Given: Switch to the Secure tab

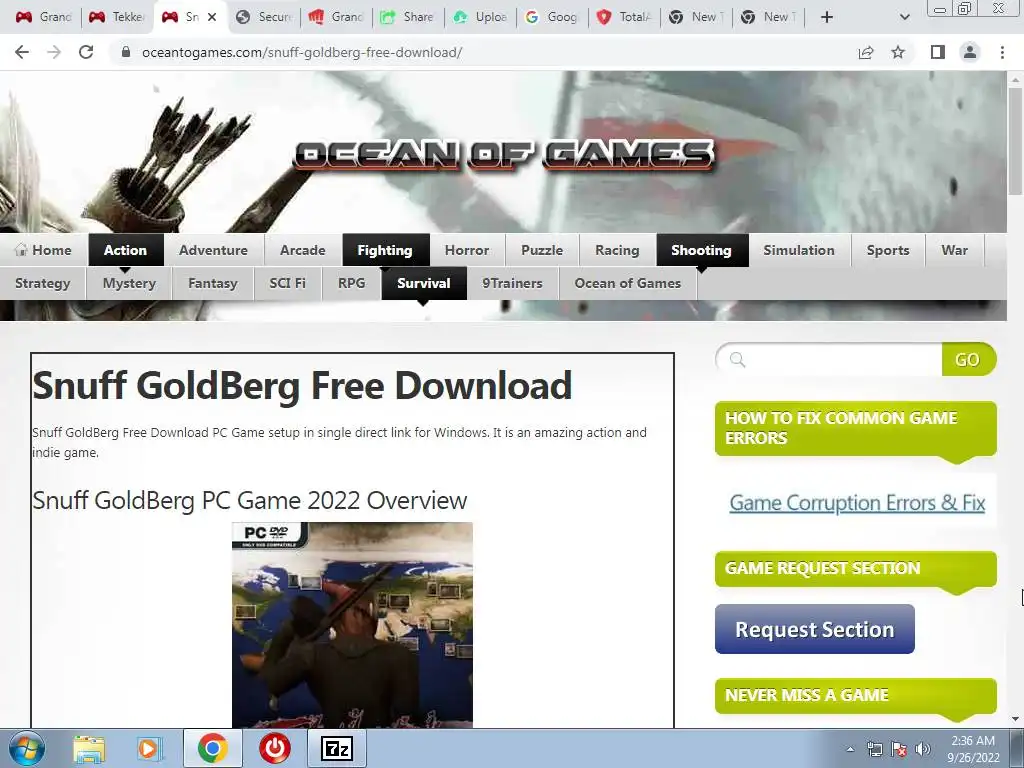Looking at the screenshot, I should [x=264, y=18].
